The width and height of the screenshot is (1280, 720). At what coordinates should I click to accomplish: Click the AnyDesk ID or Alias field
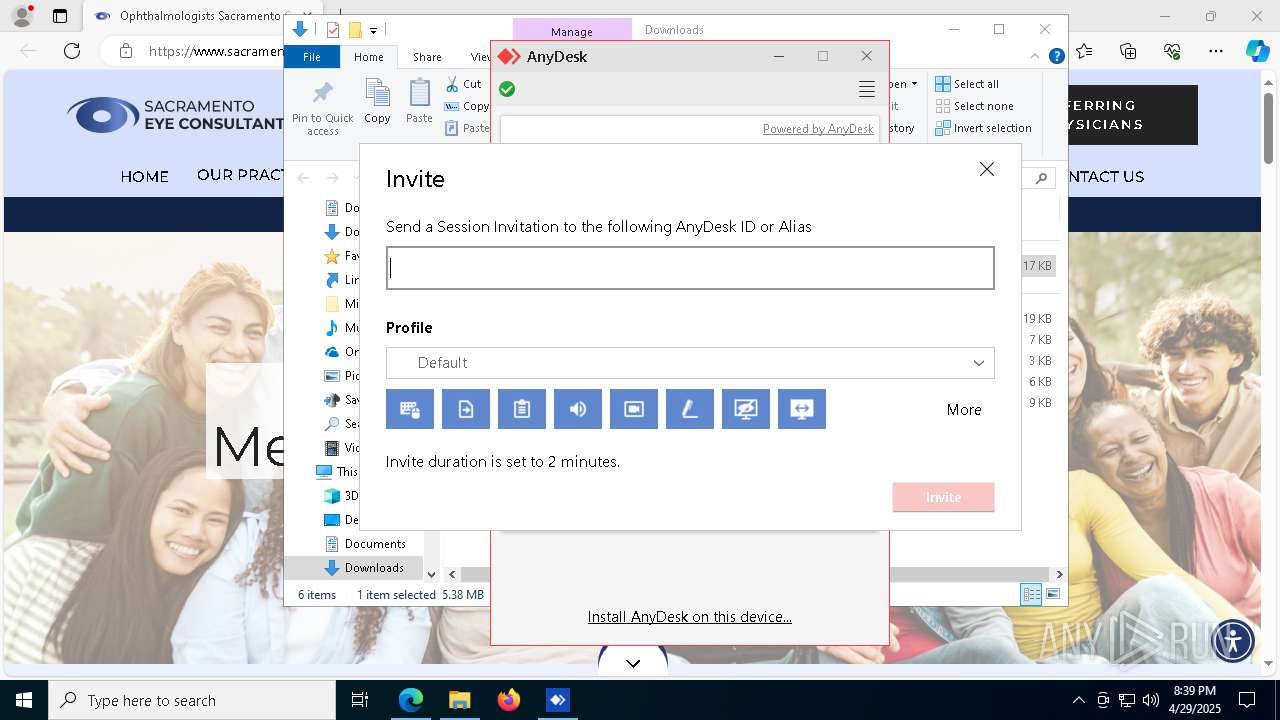[x=690, y=268]
